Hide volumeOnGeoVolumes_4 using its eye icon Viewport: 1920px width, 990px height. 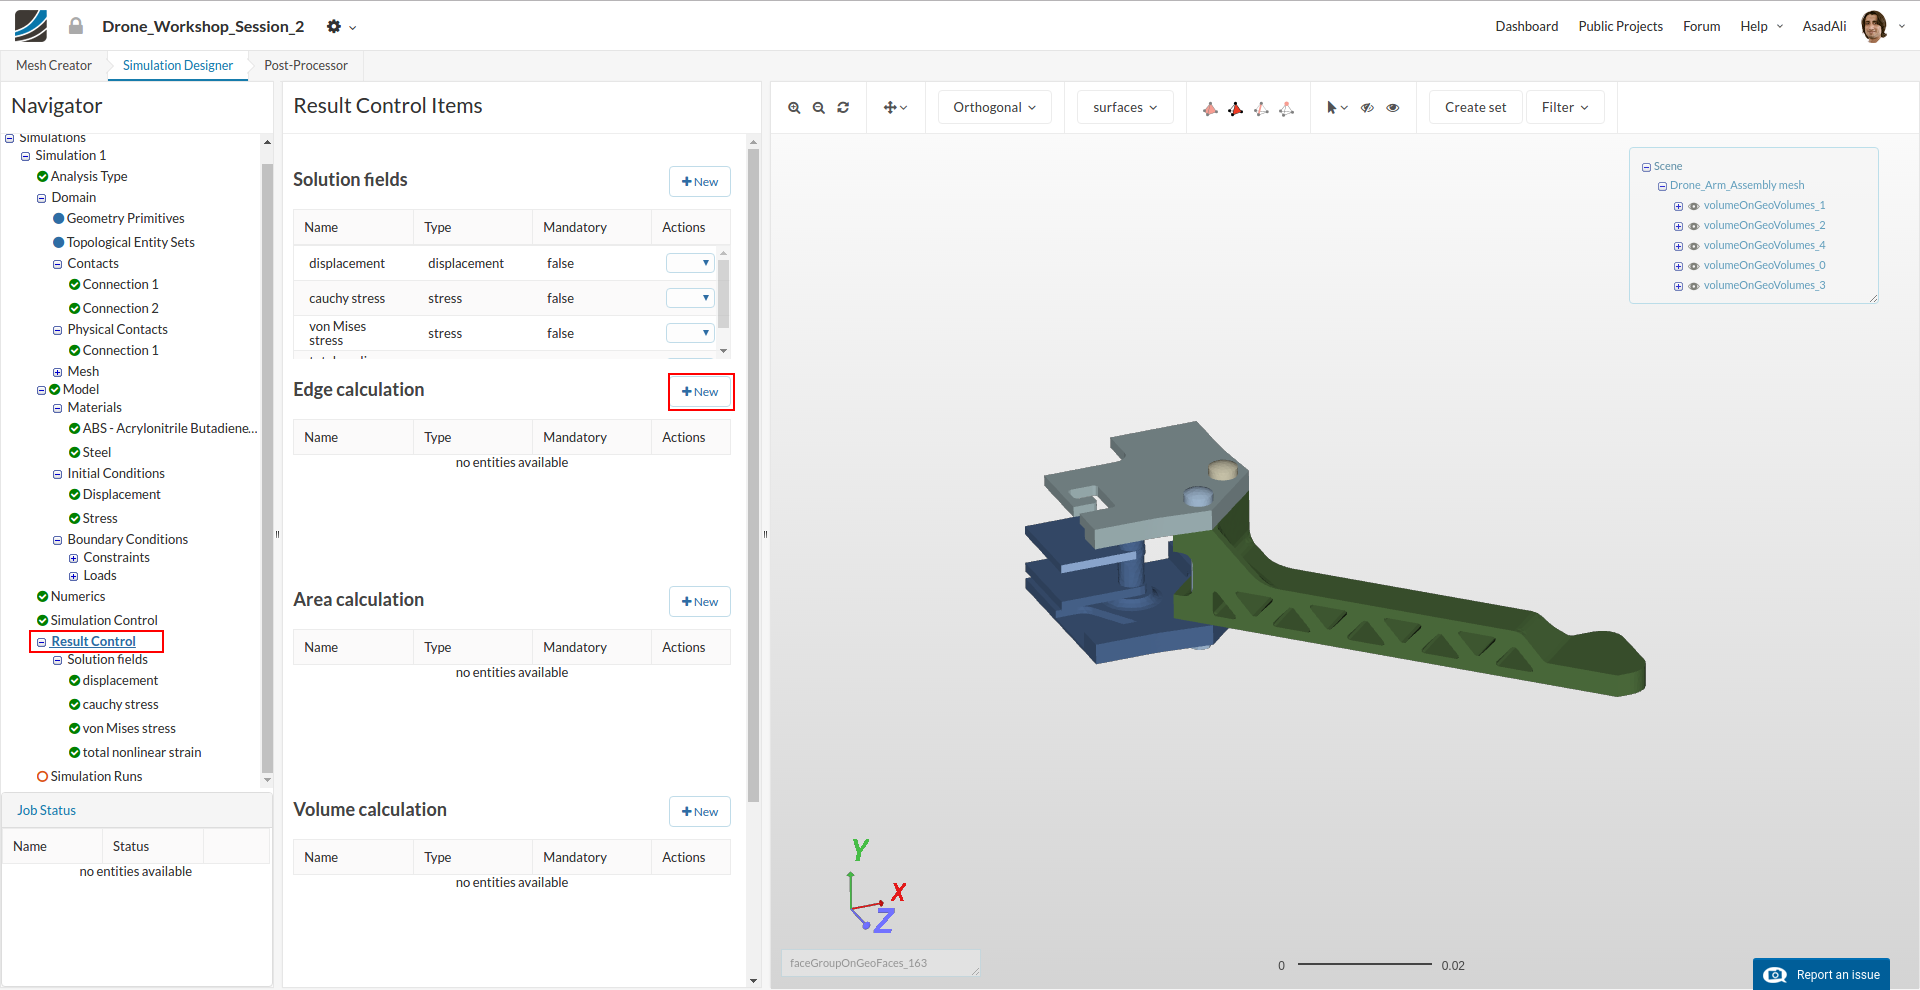point(1694,246)
